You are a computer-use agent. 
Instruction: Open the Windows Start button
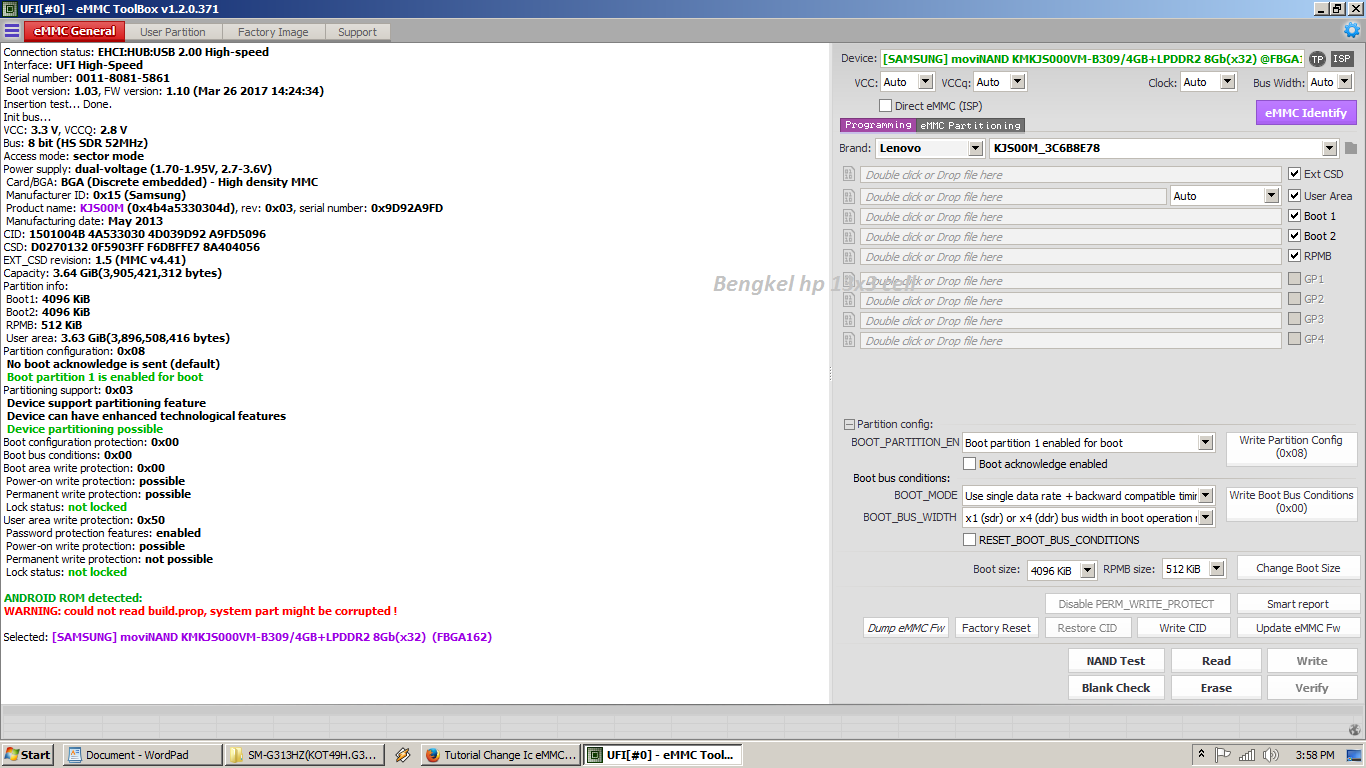point(28,755)
